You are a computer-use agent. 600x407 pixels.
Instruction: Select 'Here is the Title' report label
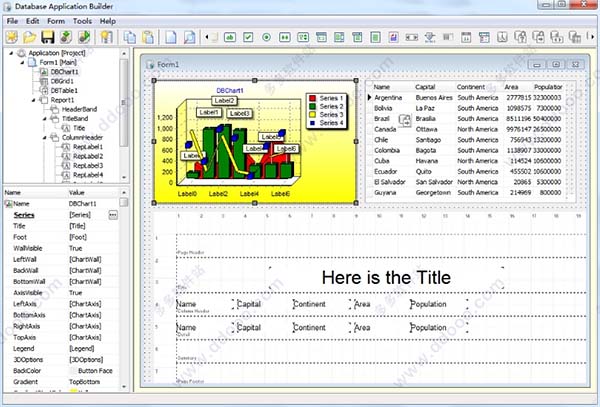click(386, 277)
